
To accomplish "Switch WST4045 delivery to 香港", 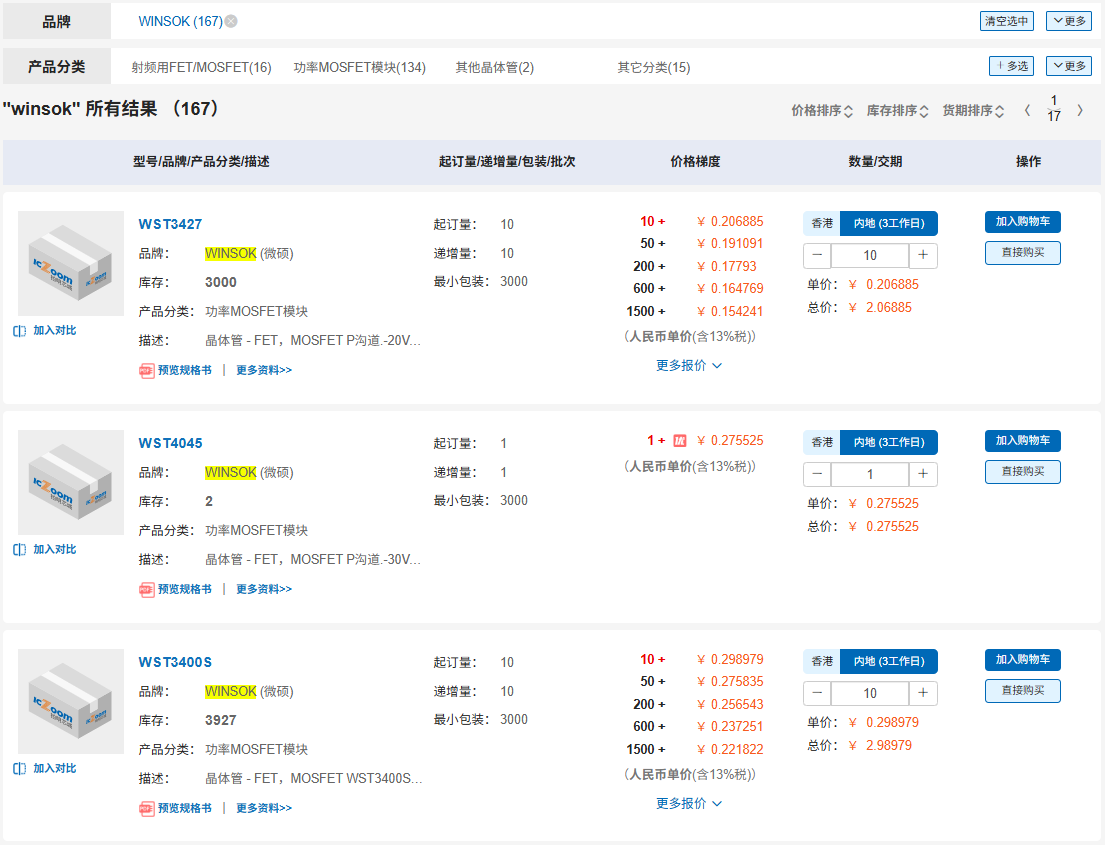I will (822, 443).
